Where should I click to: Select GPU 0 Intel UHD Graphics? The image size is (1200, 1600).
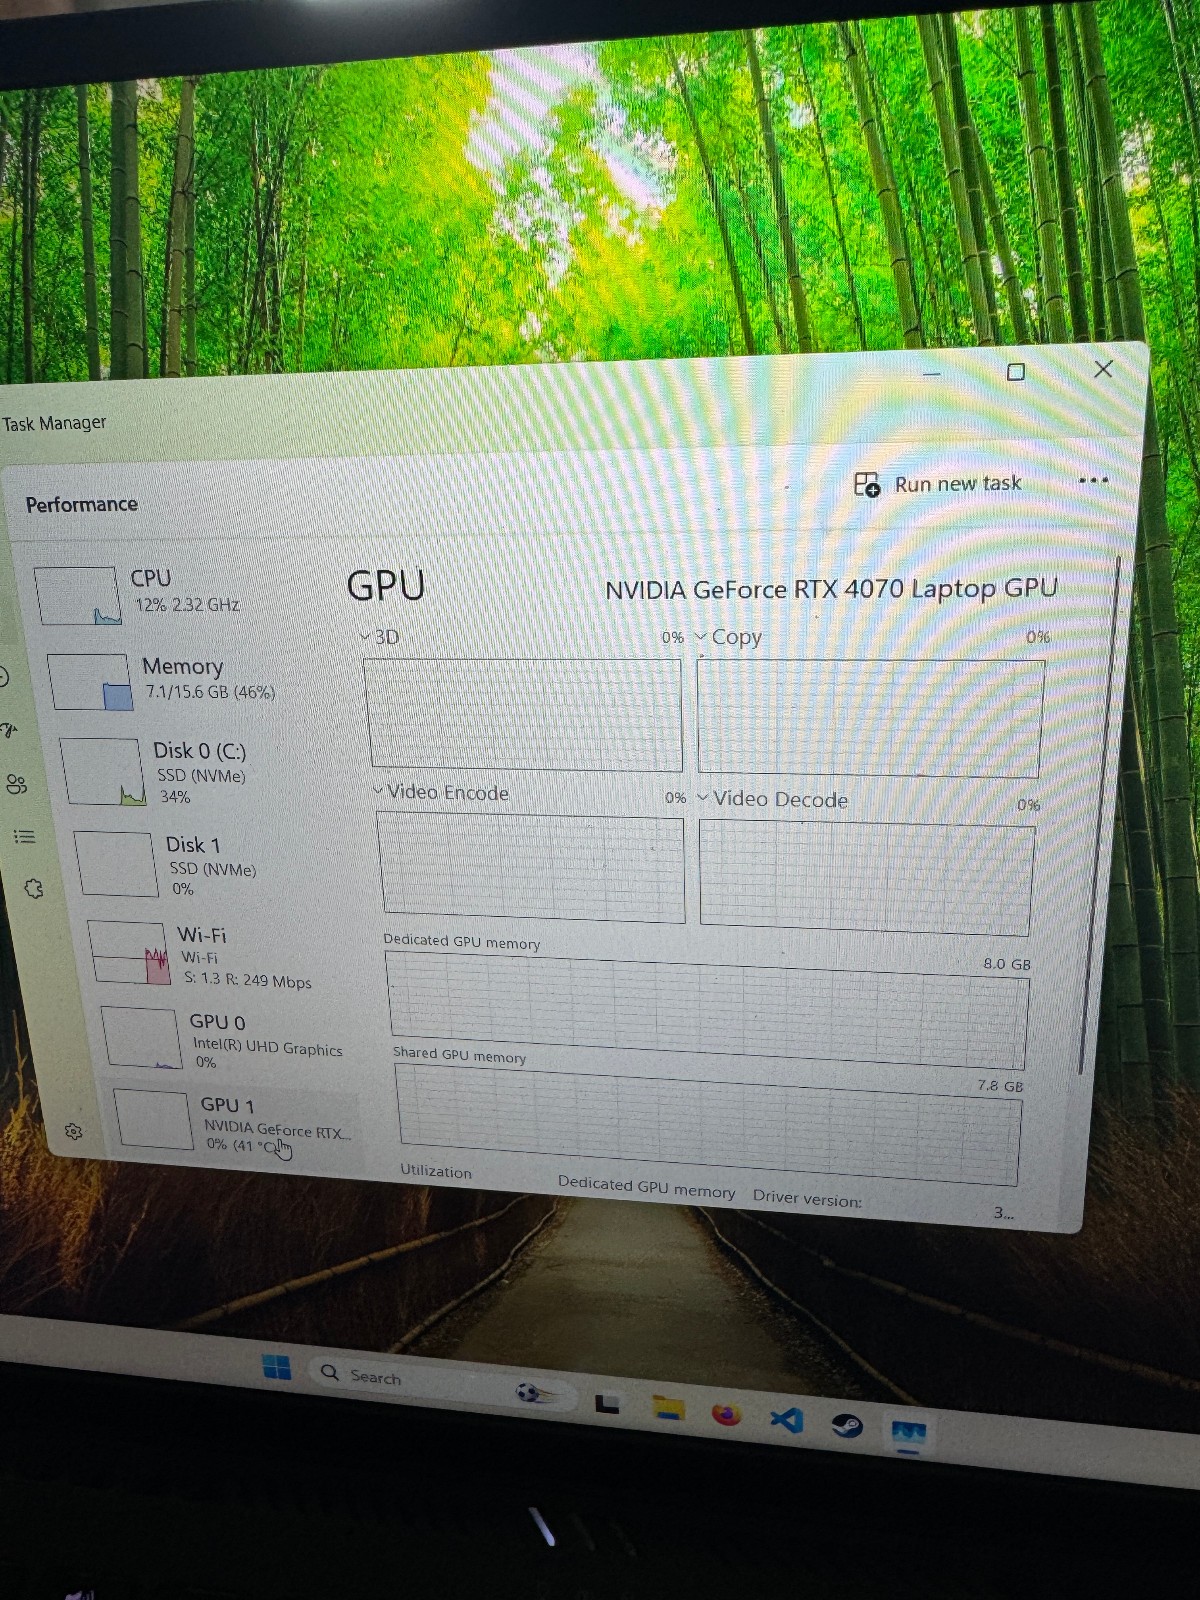[x=228, y=1039]
